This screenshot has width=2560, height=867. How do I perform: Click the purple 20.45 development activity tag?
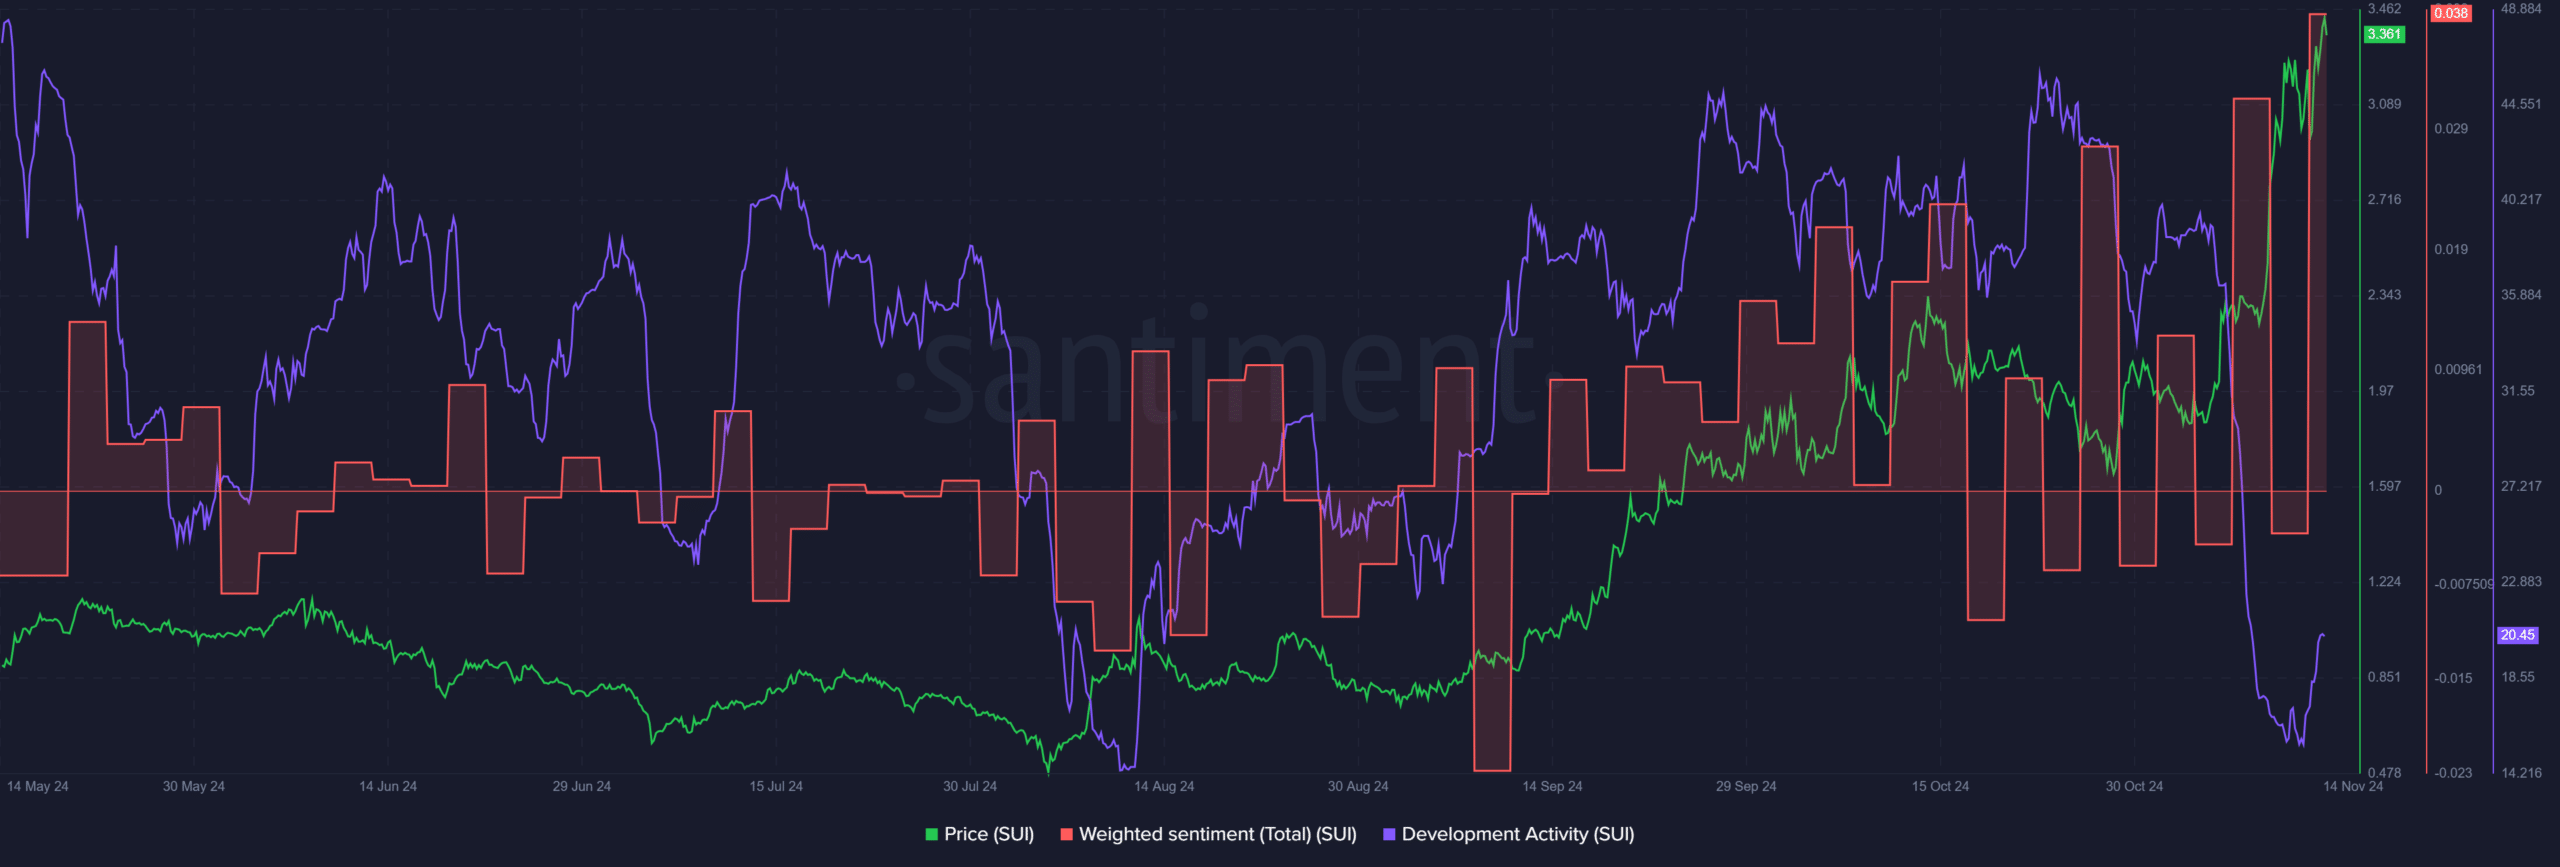[x=2518, y=635]
